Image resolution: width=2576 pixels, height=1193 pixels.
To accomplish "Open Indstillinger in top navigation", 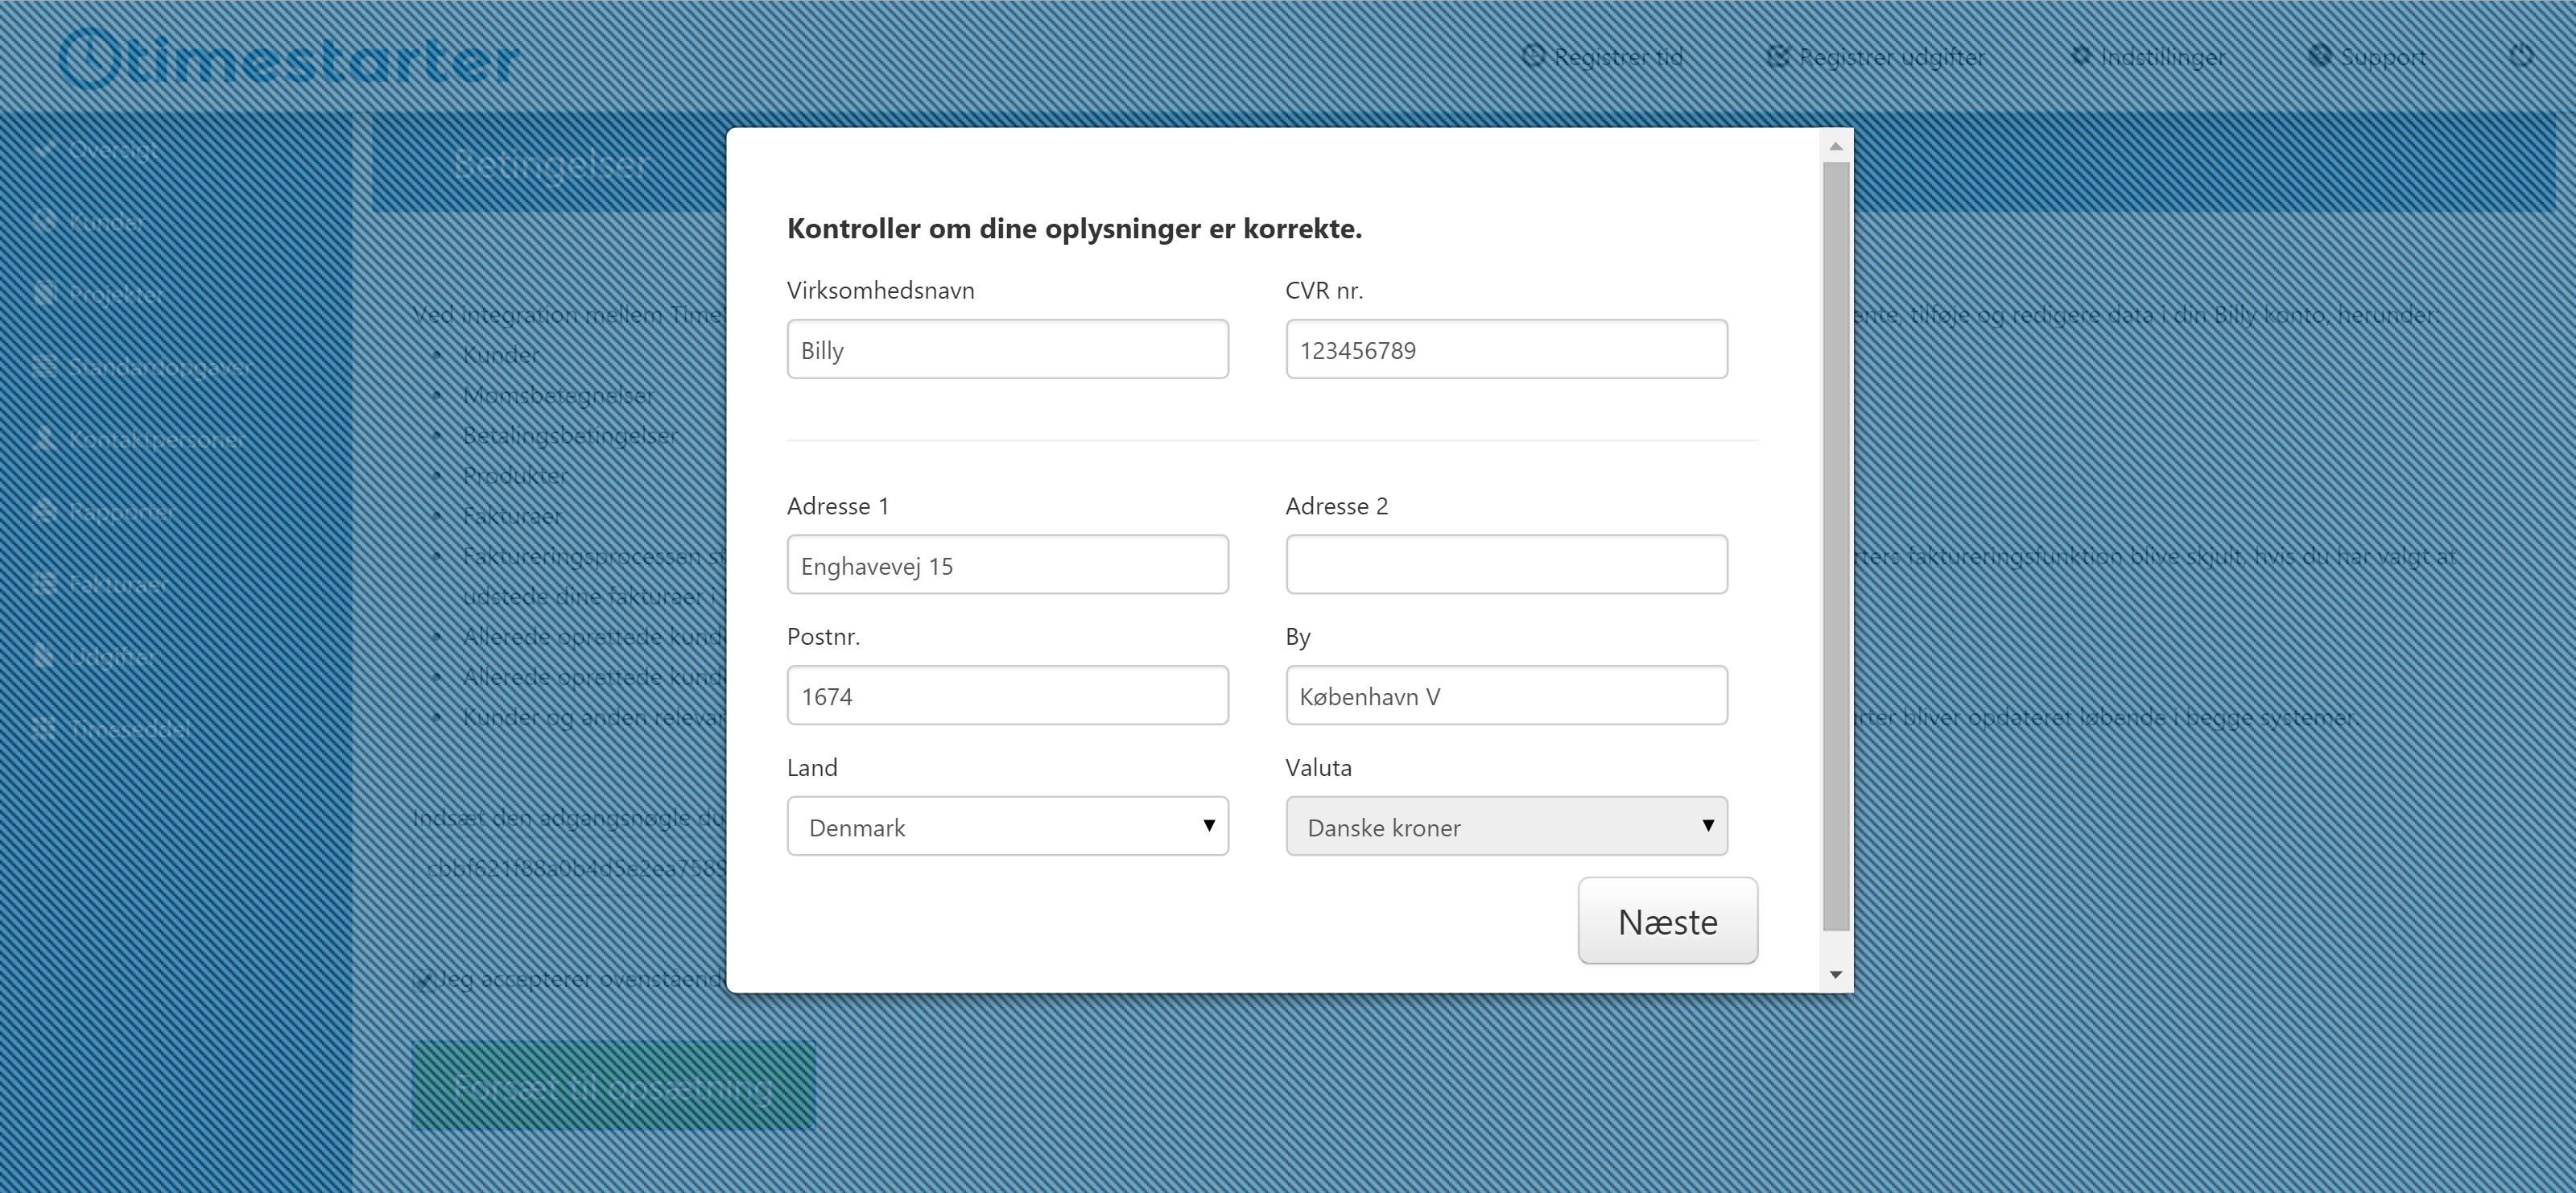I will (2148, 57).
